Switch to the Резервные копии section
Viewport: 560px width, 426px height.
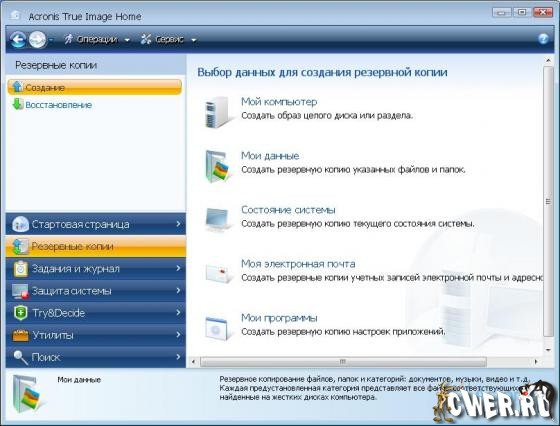tap(96, 246)
